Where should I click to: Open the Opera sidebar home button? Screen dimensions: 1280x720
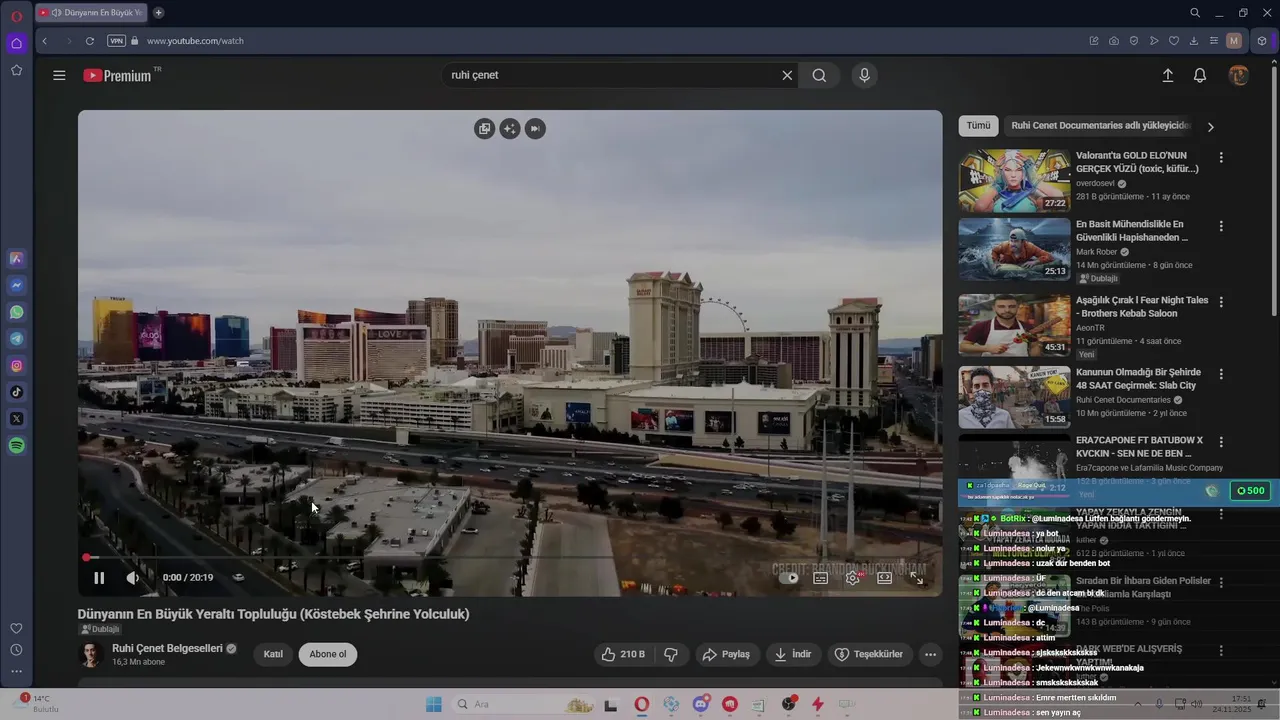coord(16,43)
